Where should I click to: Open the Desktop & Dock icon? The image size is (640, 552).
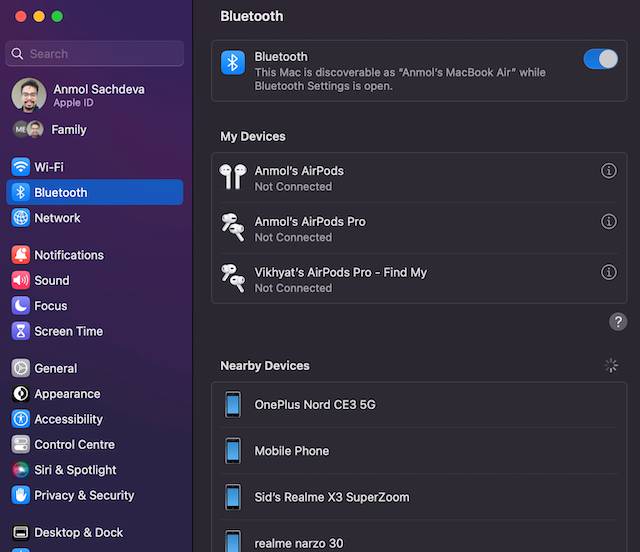point(20,532)
